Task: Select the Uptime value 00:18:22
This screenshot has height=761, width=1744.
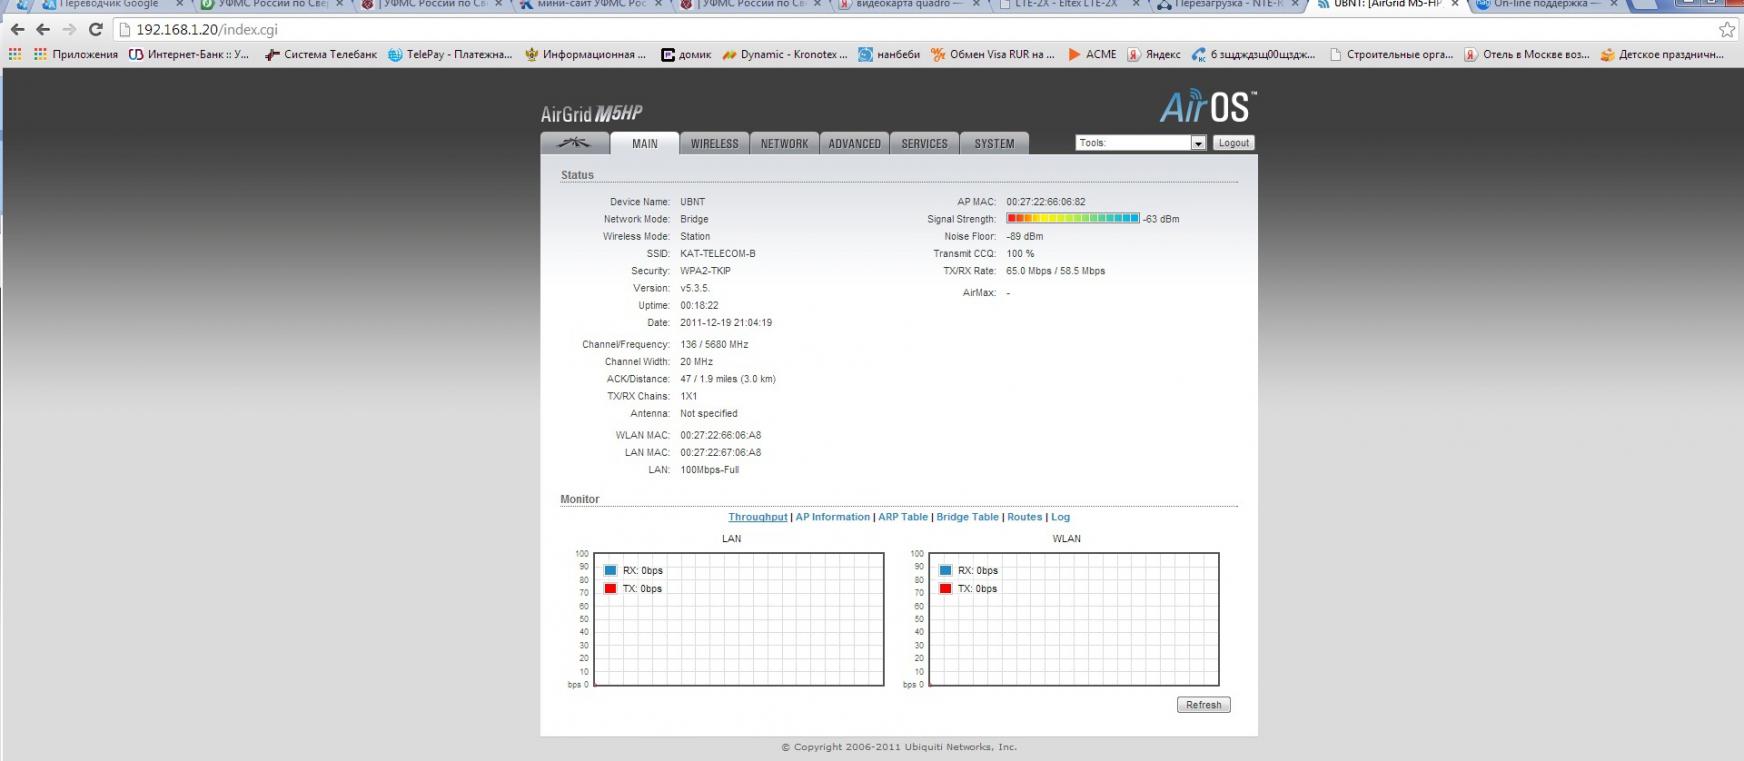Action: (x=699, y=305)
